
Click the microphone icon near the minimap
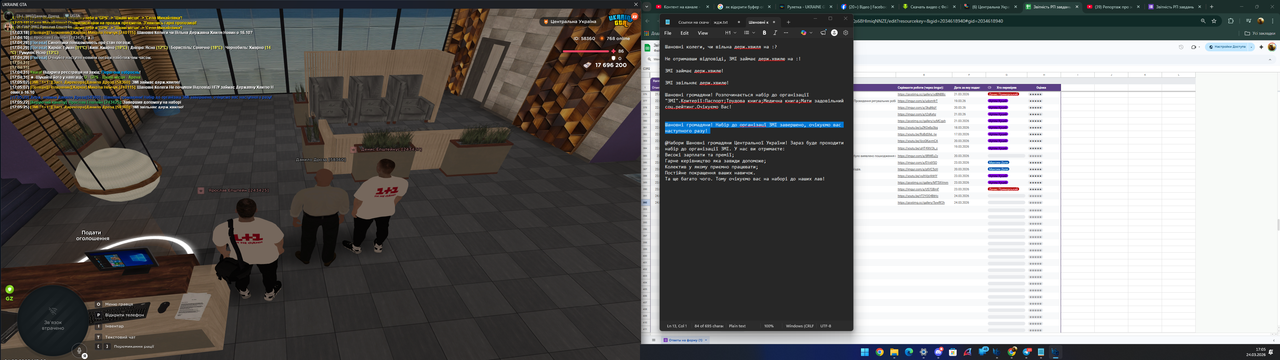click(79, 350)
